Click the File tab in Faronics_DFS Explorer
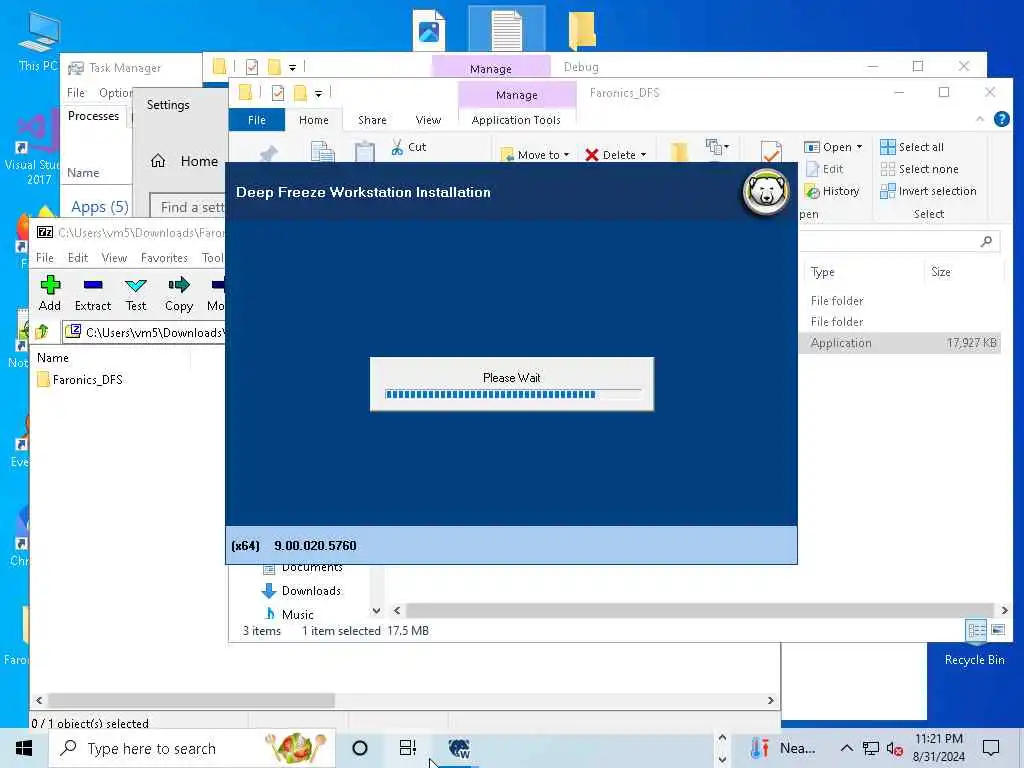1024x768 pixels. [x=257, y=120]
